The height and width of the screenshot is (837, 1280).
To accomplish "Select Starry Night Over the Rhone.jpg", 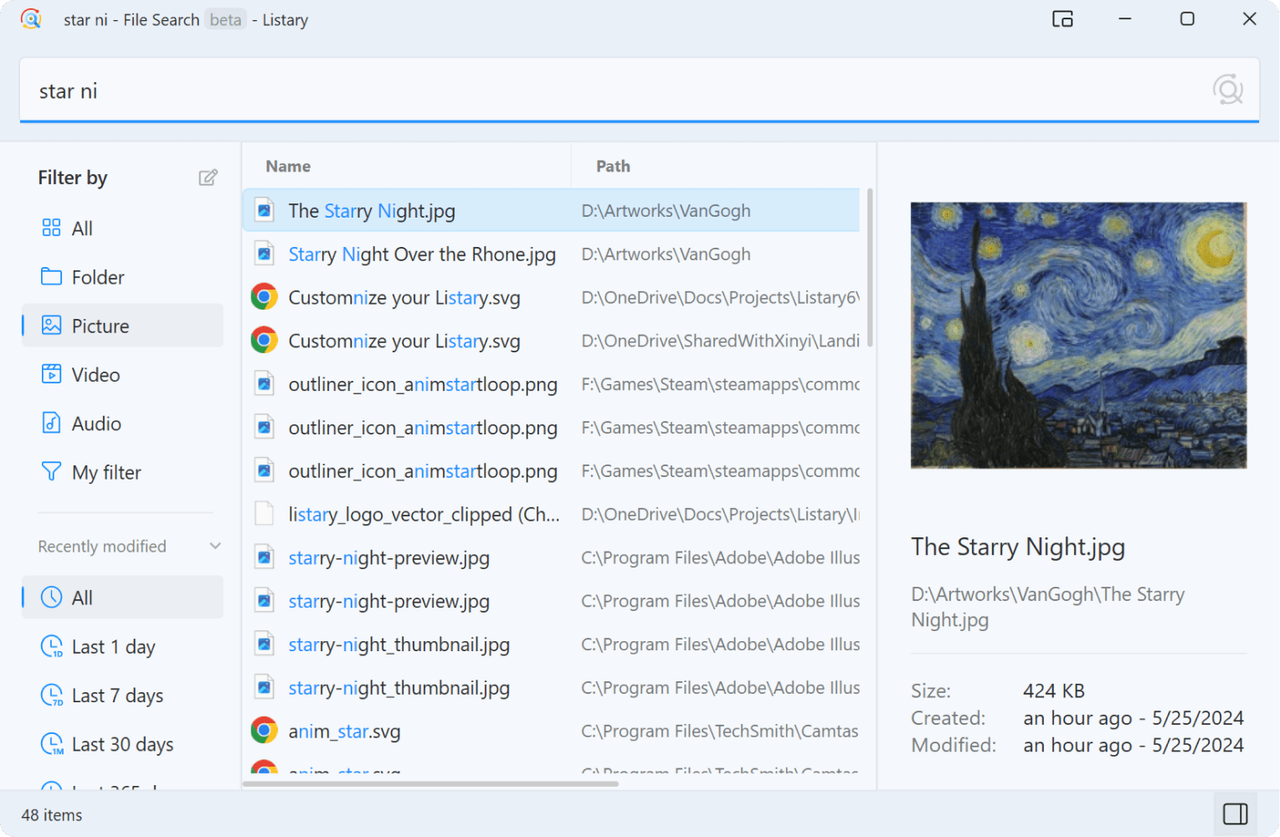I will [551, 254].
